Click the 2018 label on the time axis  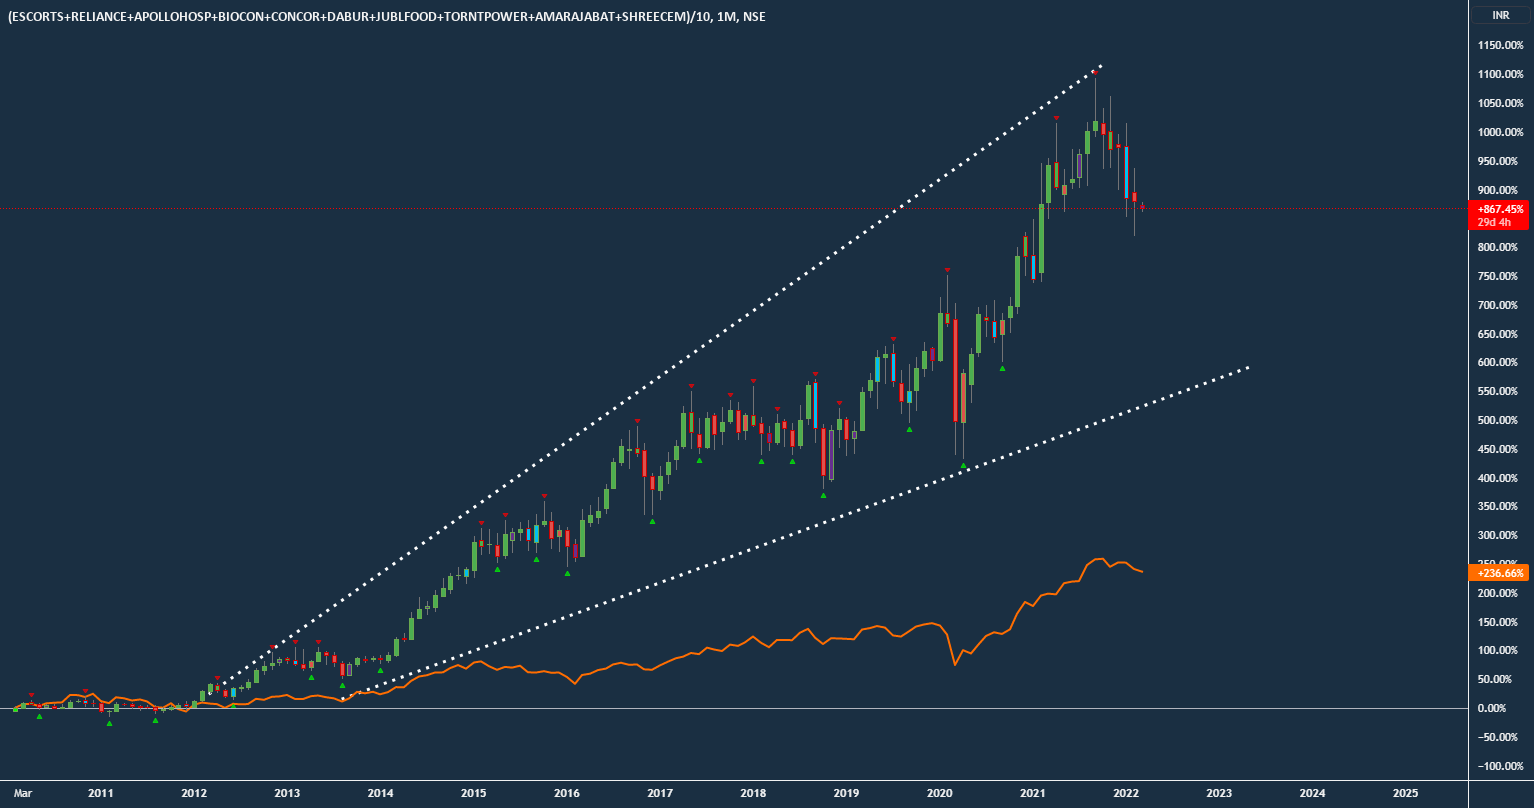753,793
